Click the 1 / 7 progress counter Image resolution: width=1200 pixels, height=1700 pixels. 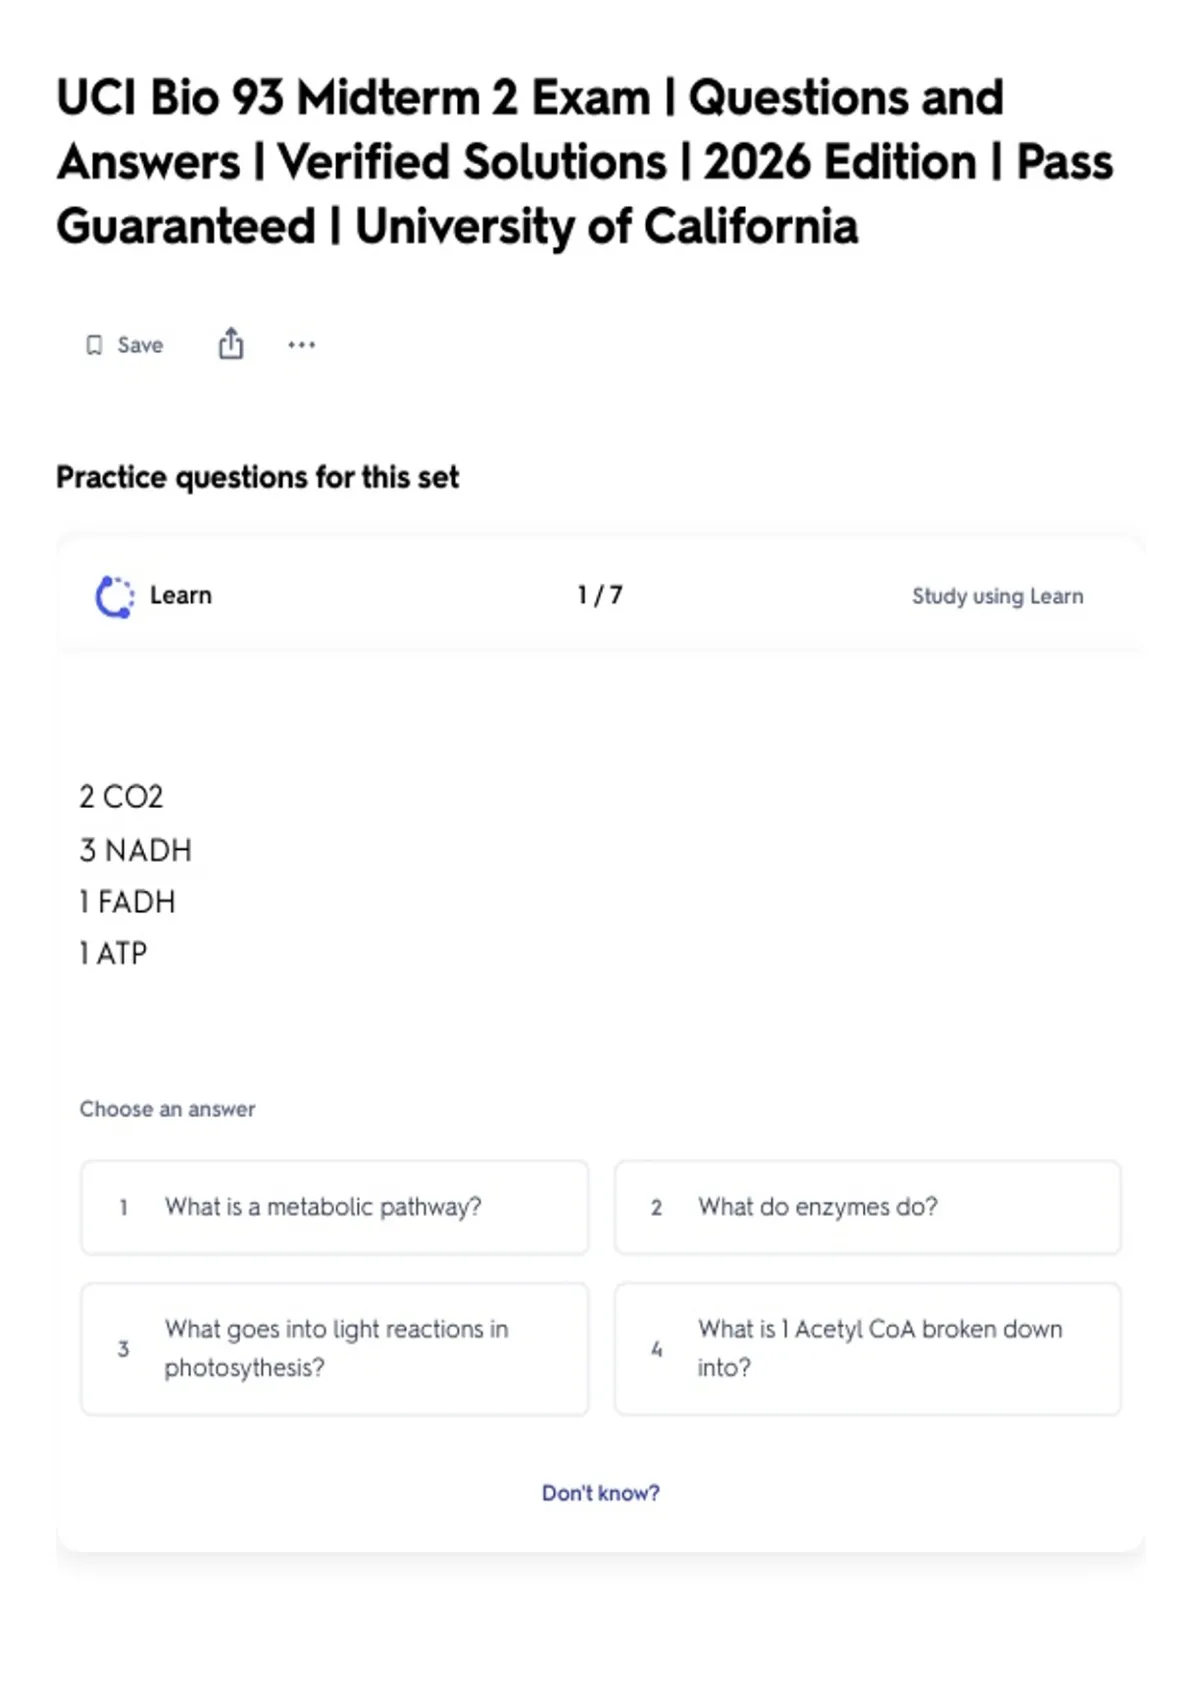coord(600,595)
